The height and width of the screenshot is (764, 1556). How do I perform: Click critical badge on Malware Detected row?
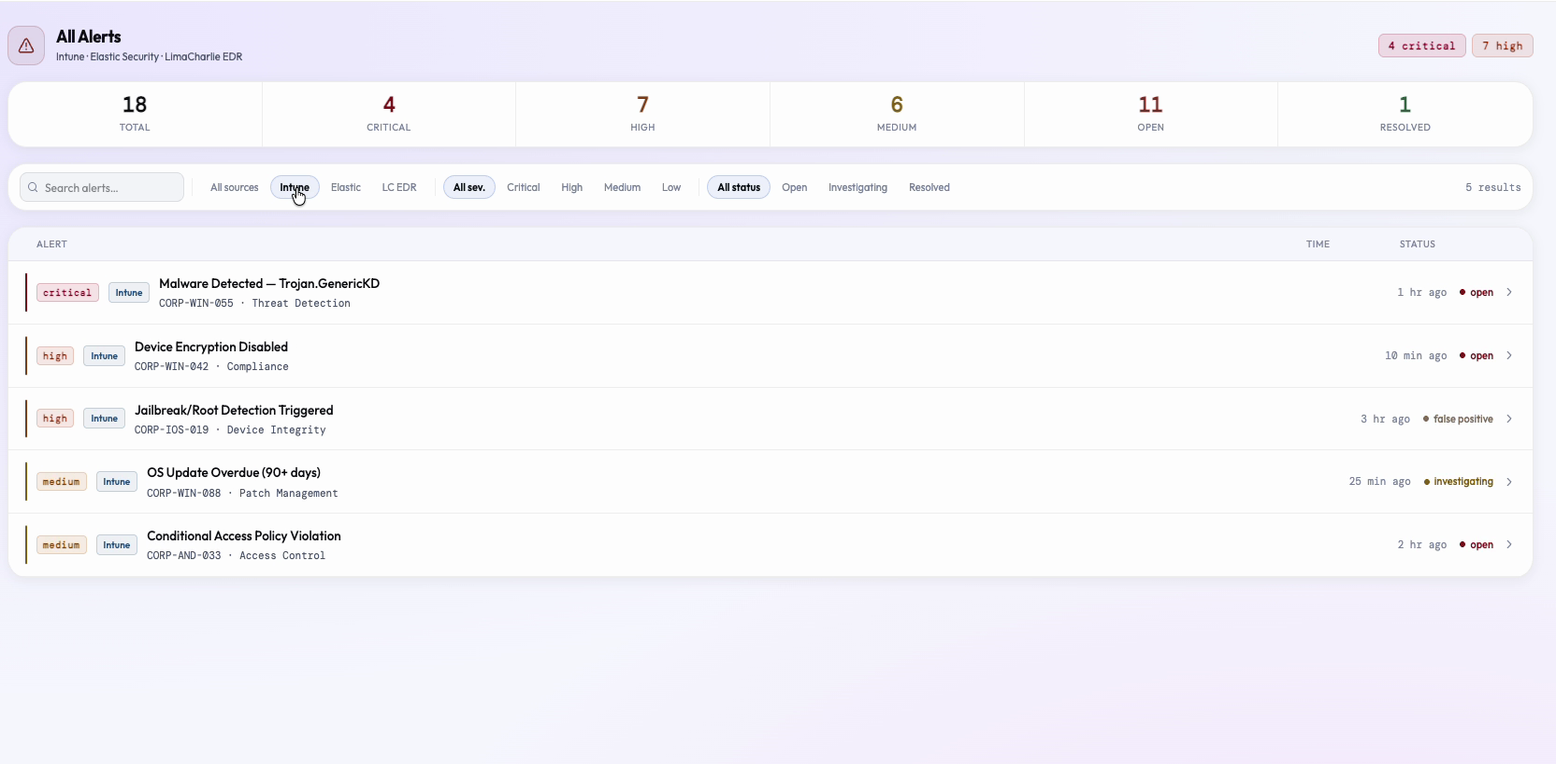68,293
